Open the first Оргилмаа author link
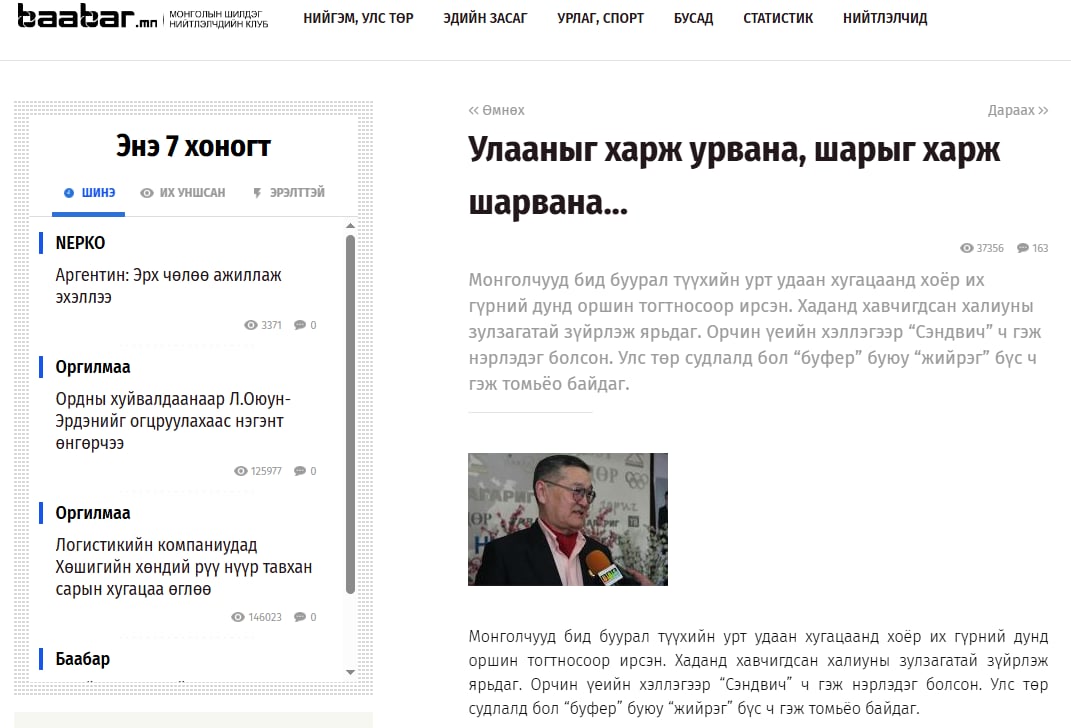Screen dimensions: 1071x728 click(93, 367)
